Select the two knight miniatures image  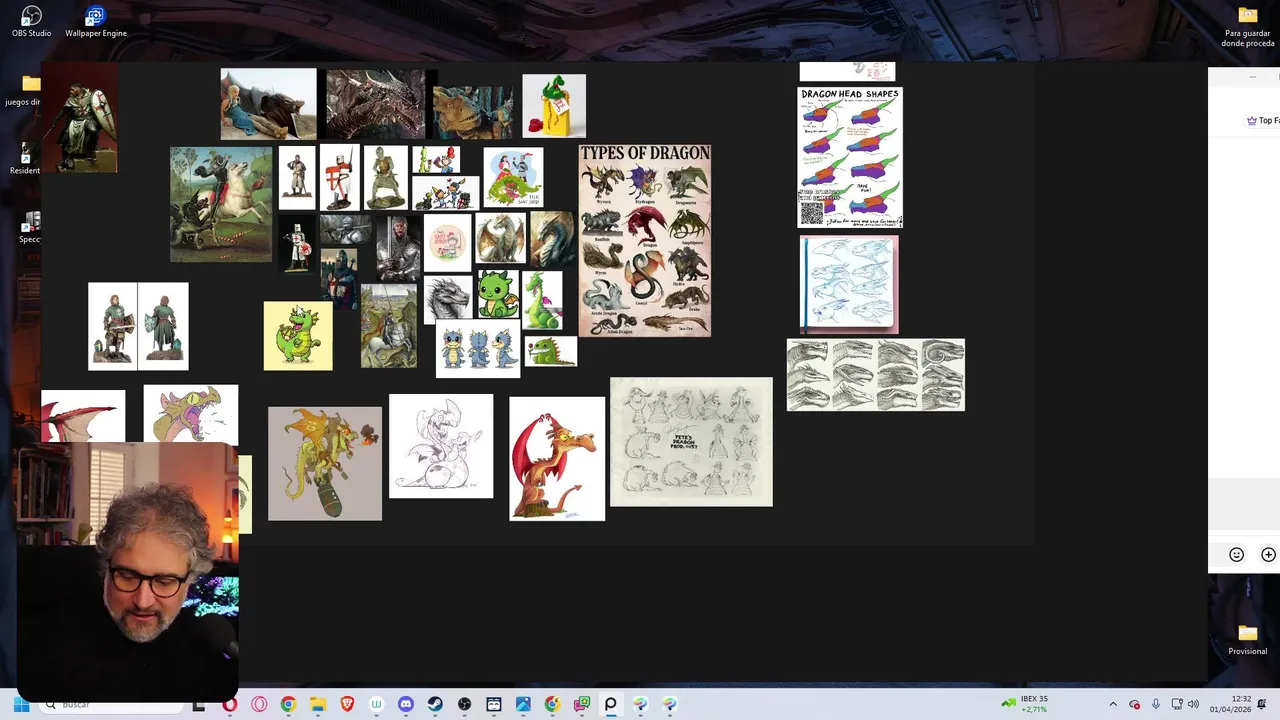138,327
